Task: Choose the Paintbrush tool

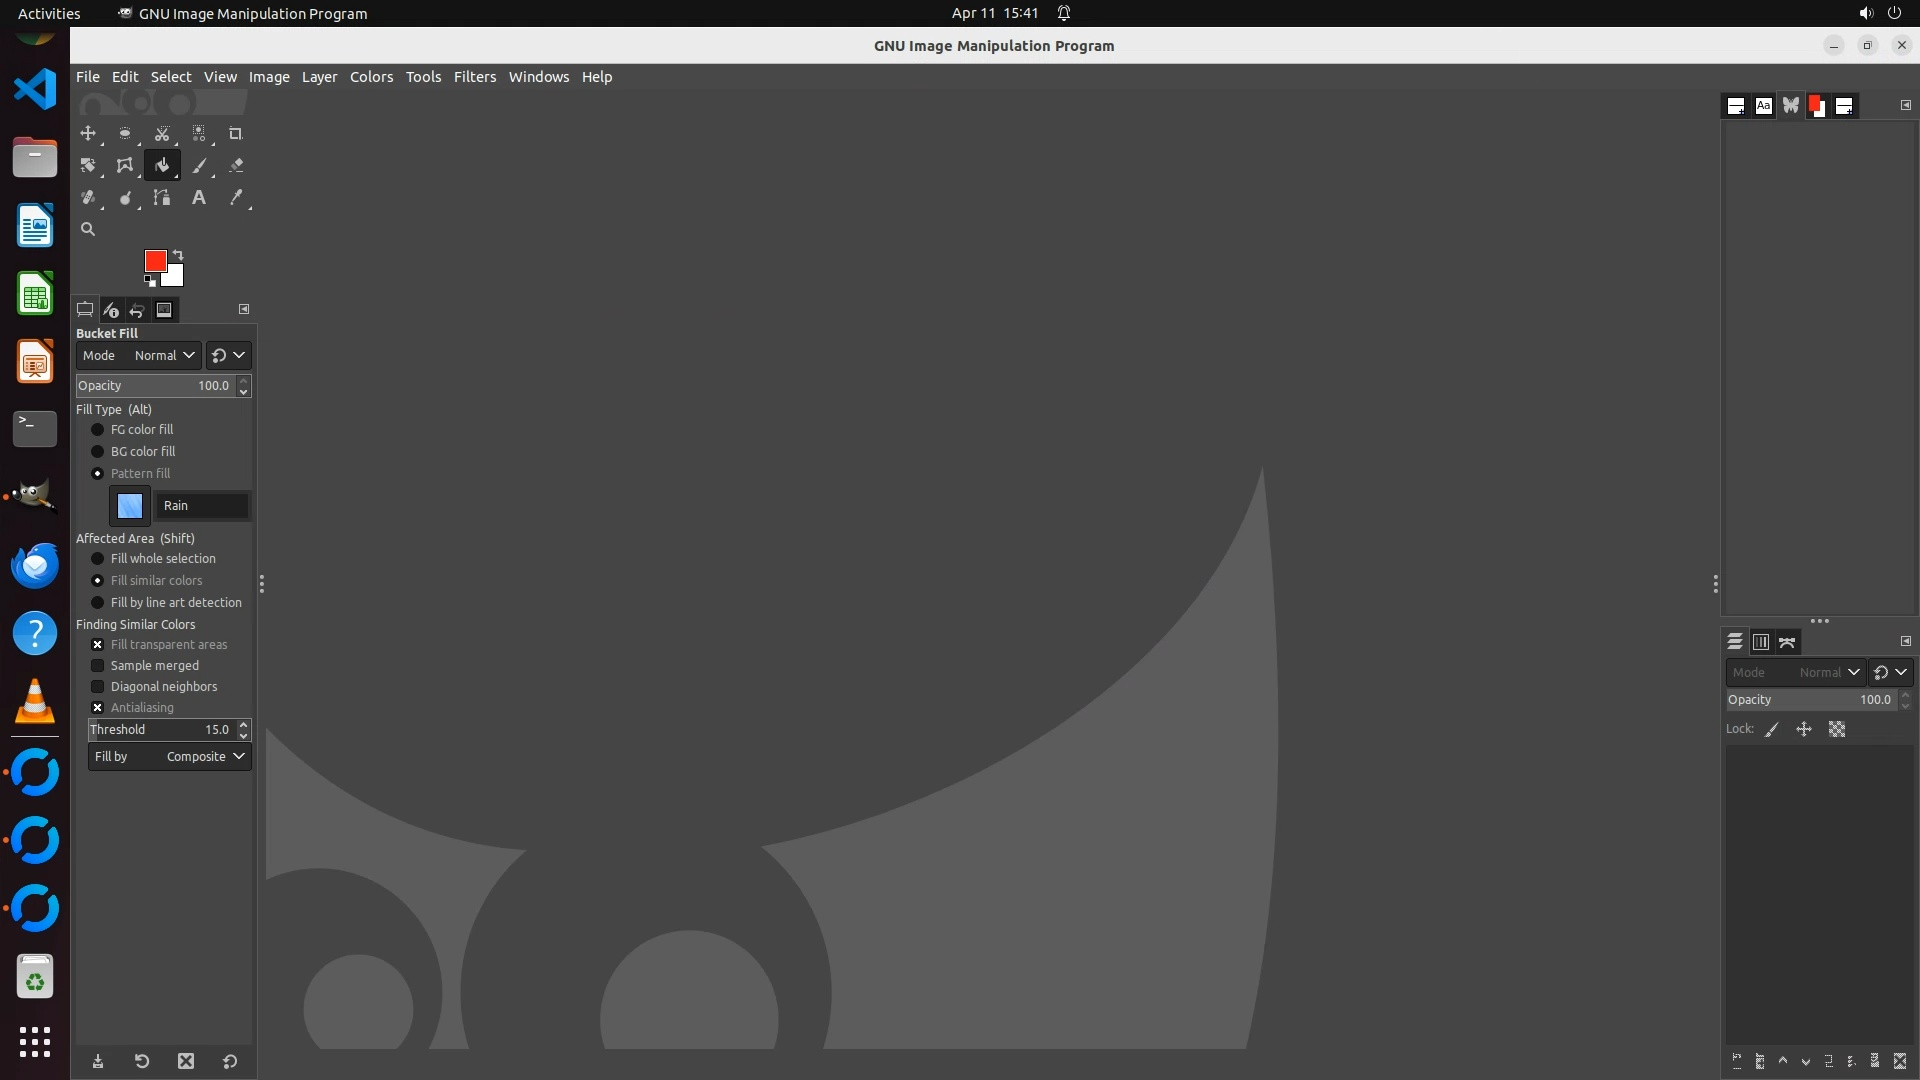Action: [x=199, y=166]
